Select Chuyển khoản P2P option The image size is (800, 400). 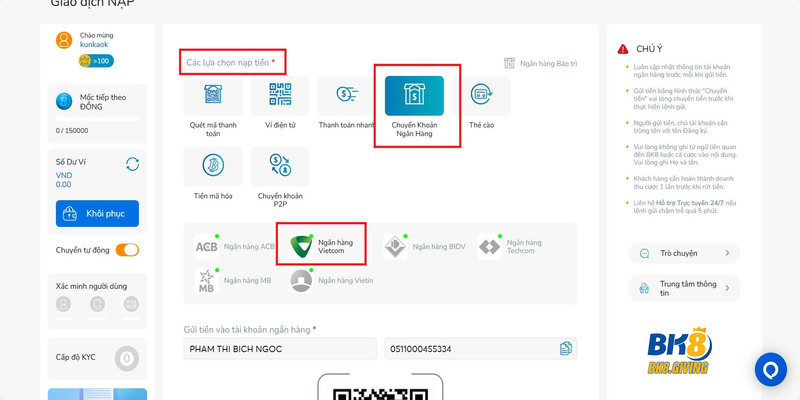coord(280,166)
